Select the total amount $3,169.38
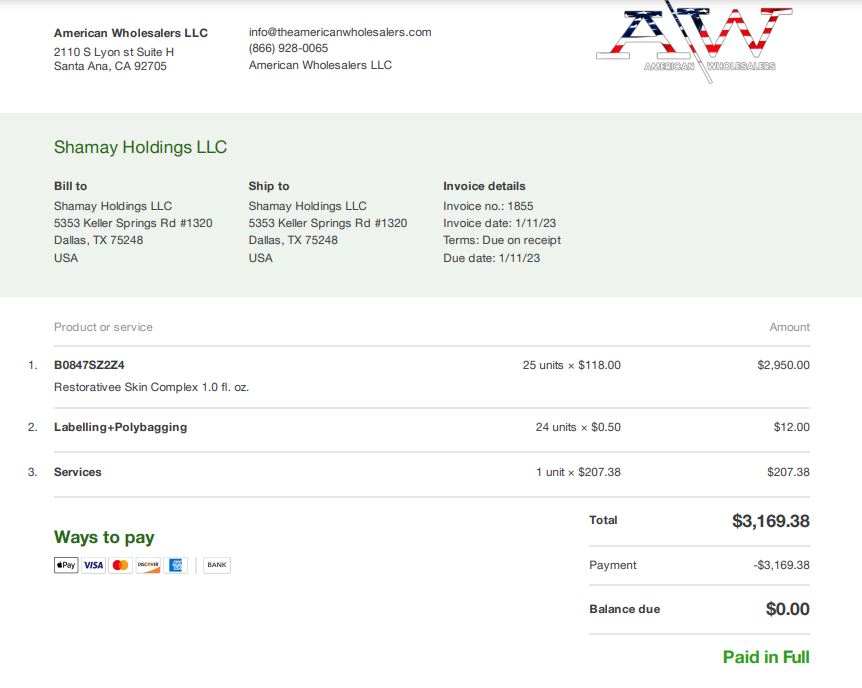Image resolution: width=862 pixels, height=688 pixels. coord(771,521)
